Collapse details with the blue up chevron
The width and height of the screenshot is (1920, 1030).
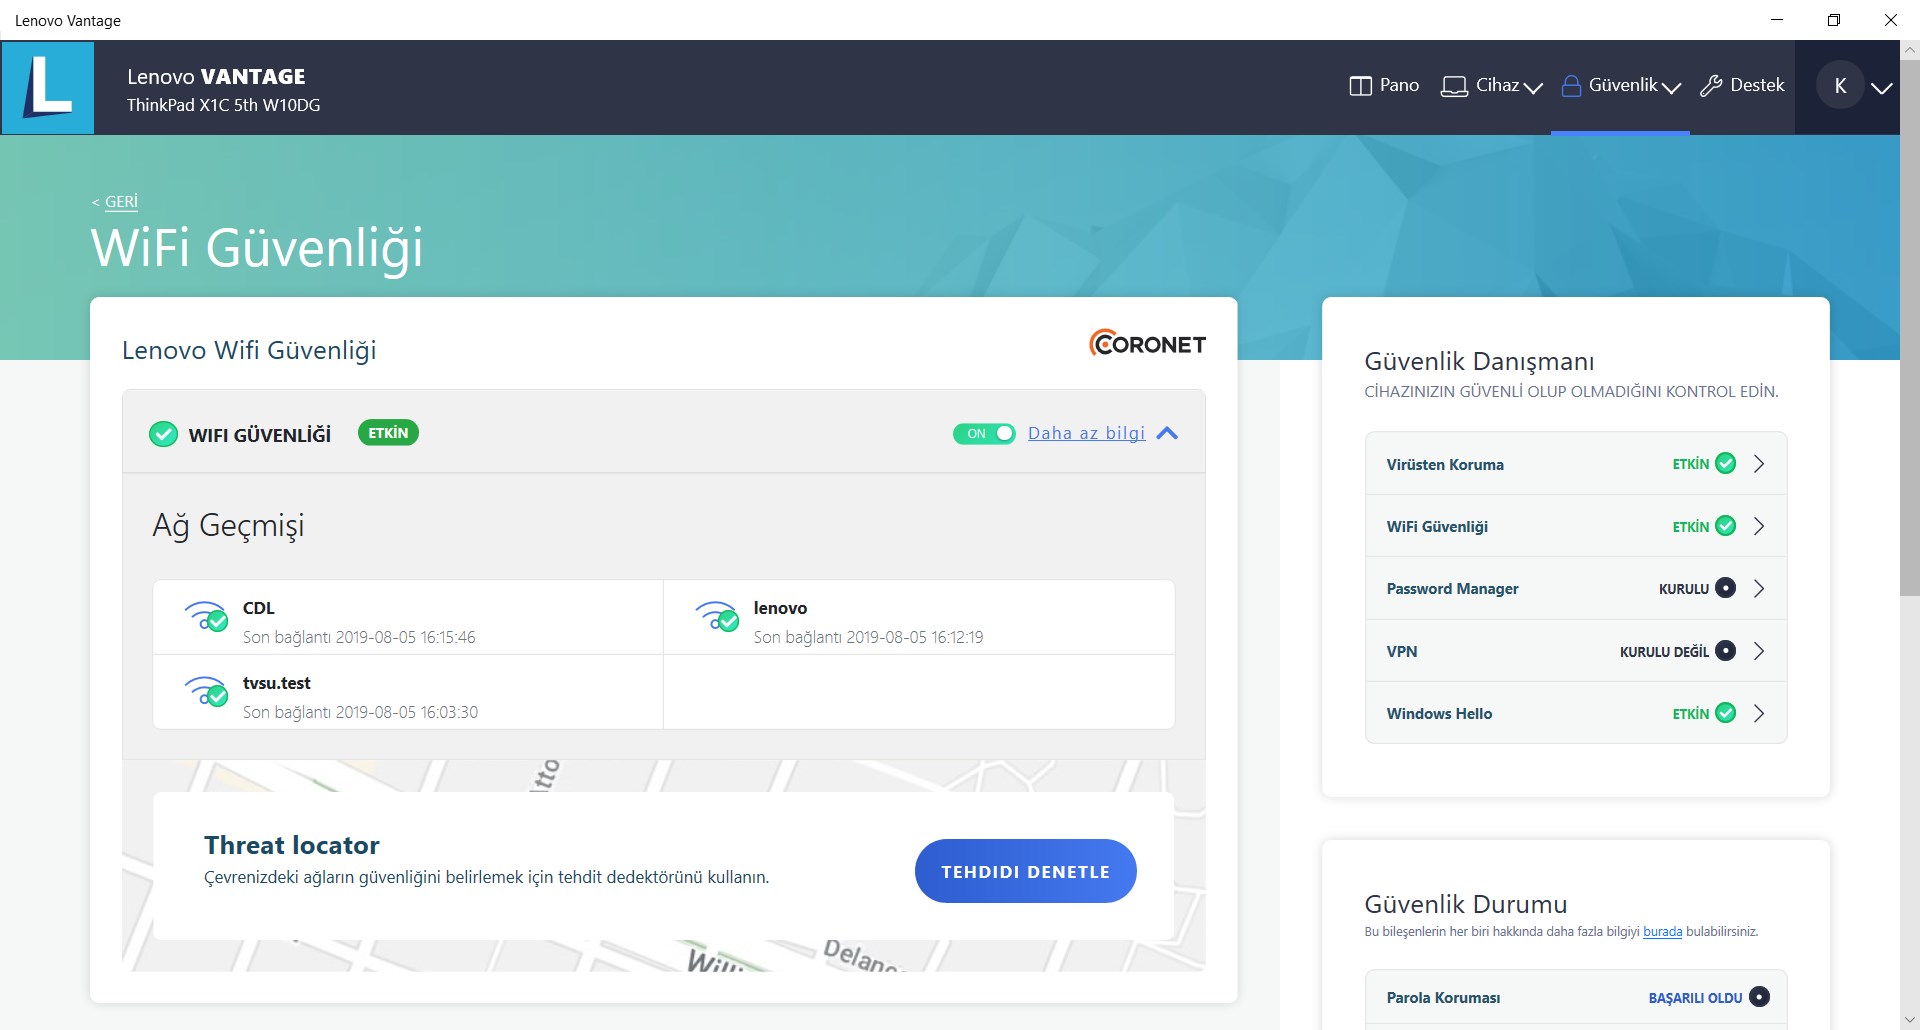tap(1167, 433)
